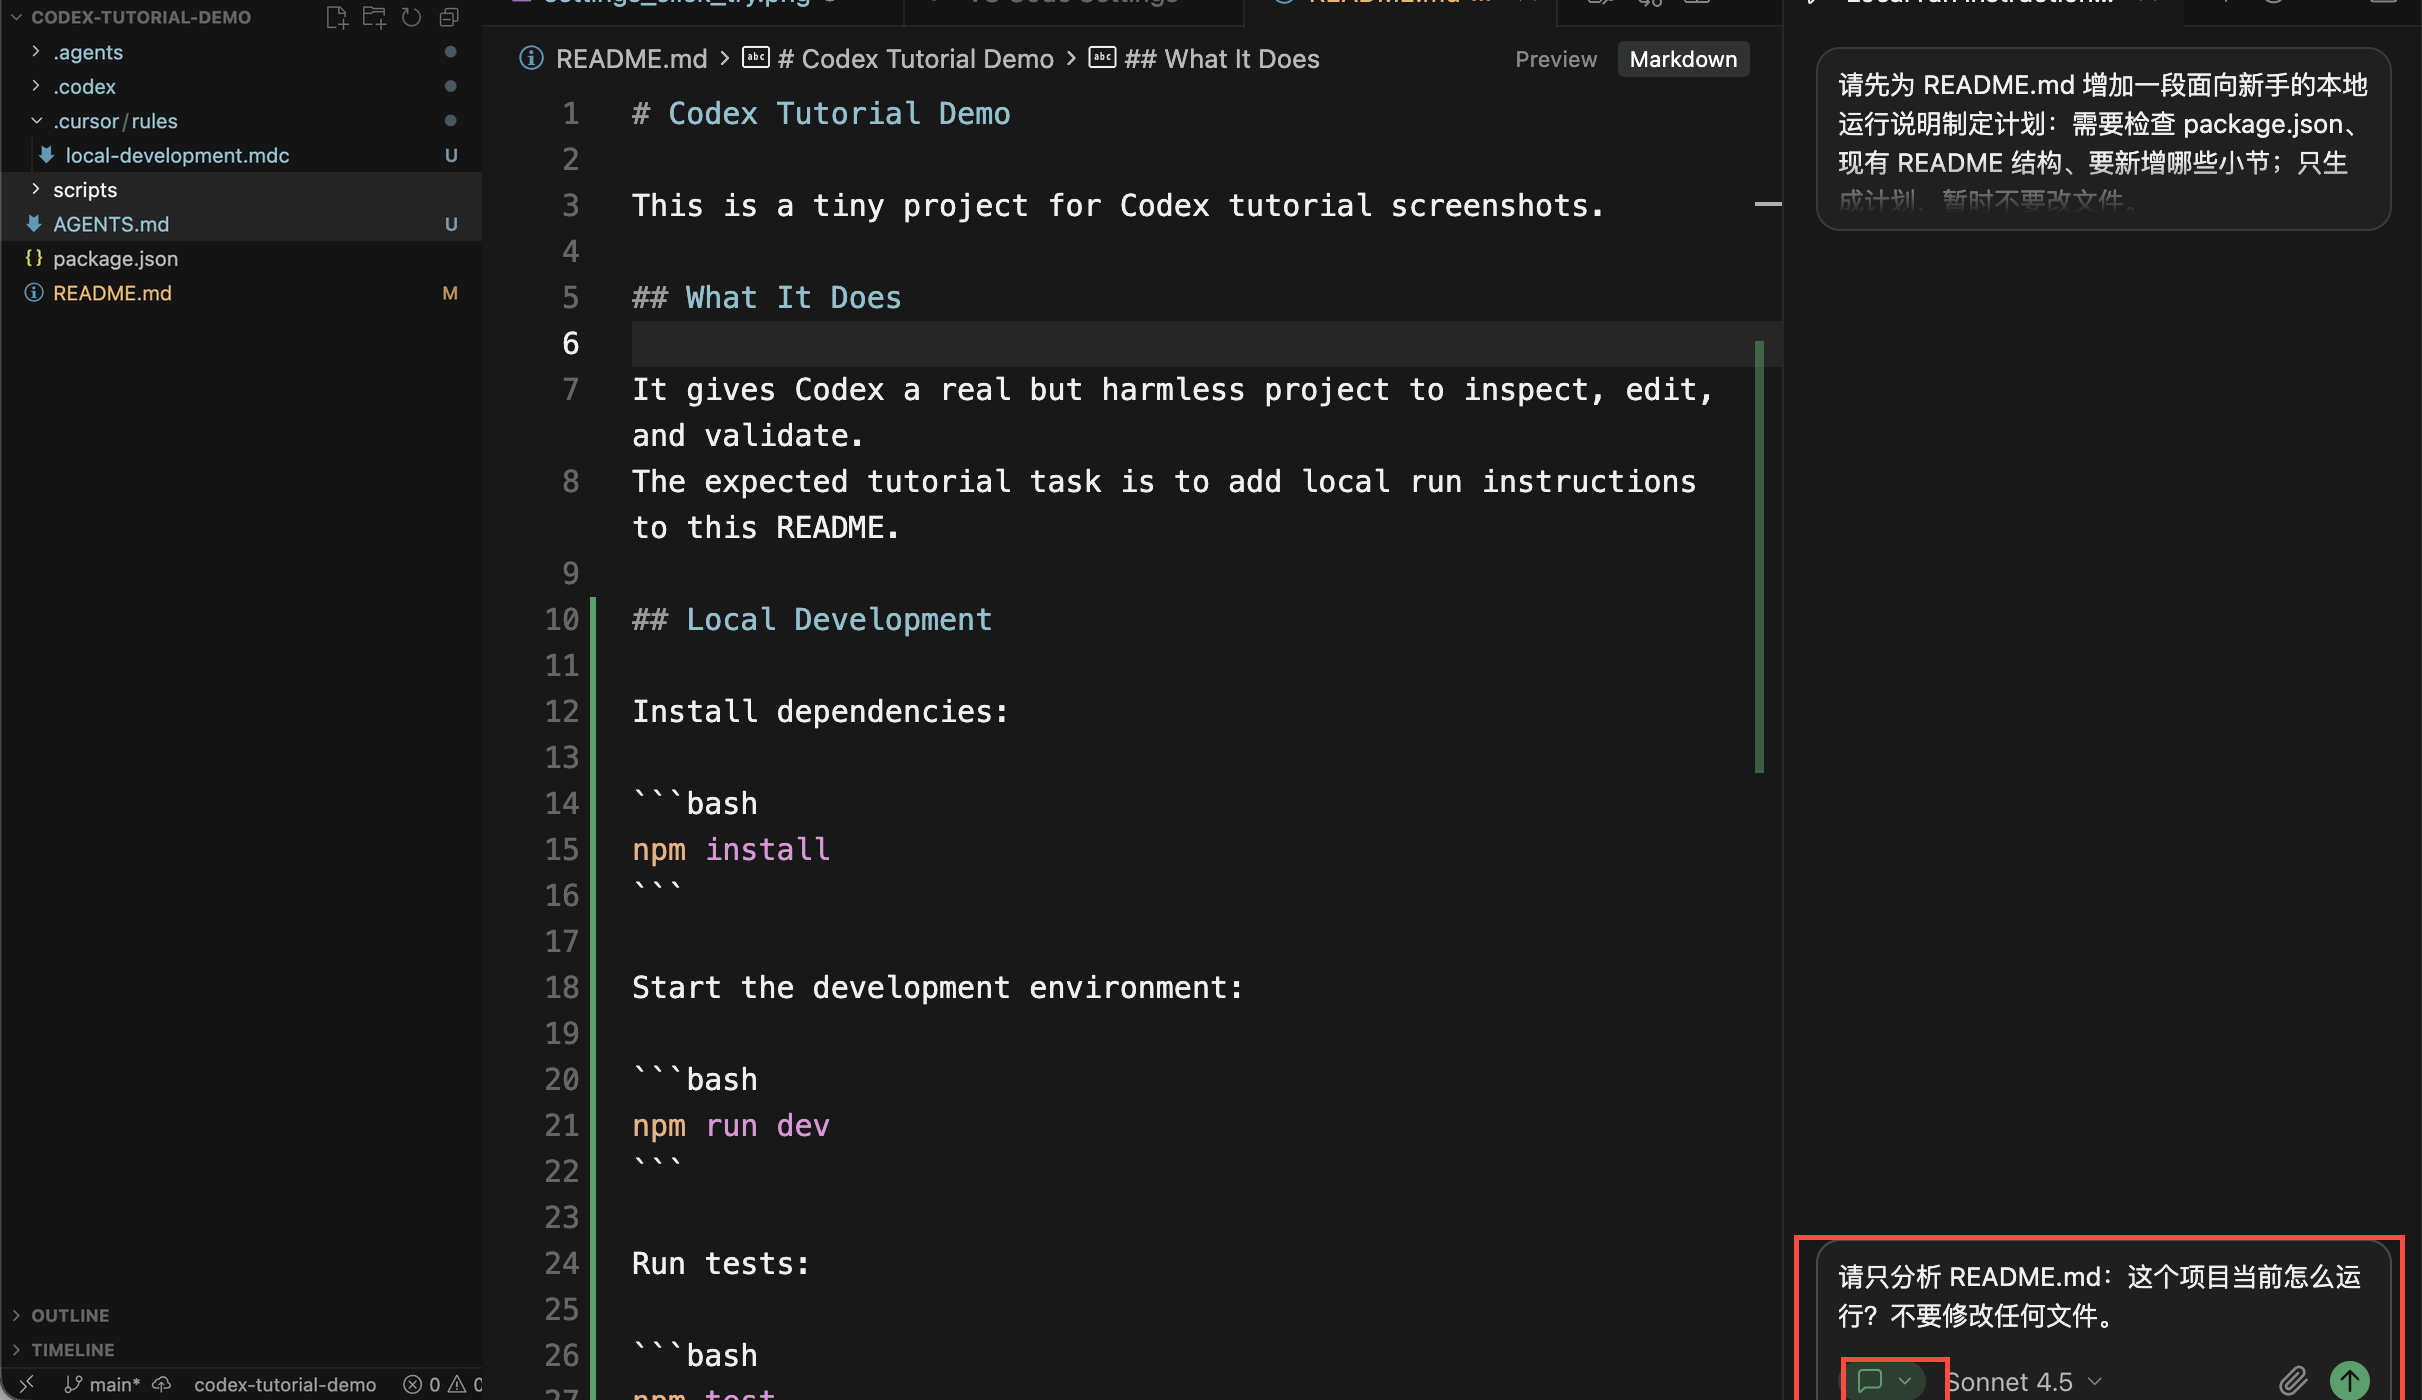Click the info icon beside README.md breadcrumb
This screenshot has height=1400, width=2422.
click(531, 59)
